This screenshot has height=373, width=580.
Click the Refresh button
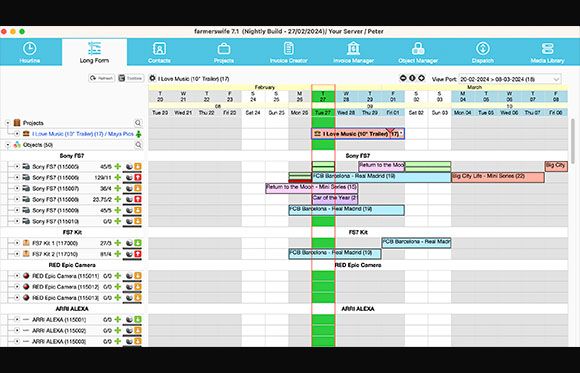(101, 78)
